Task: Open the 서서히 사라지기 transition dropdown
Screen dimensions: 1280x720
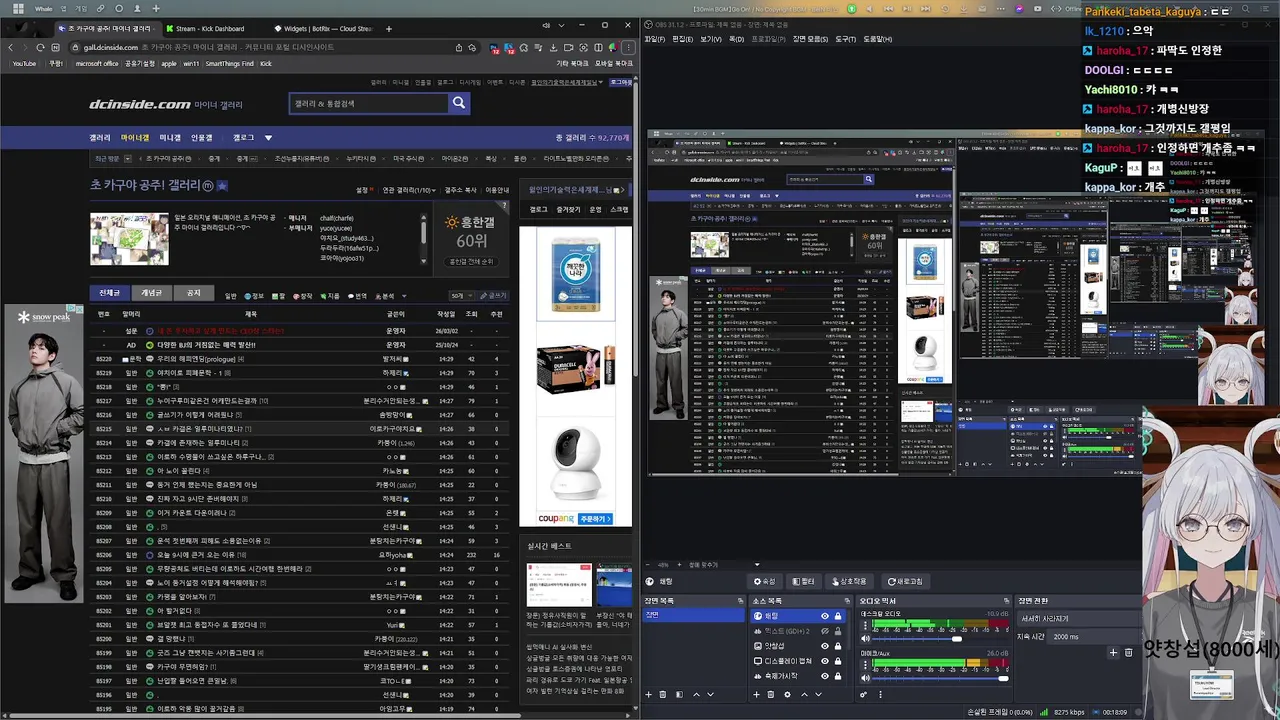Action: click(1078, 619)
